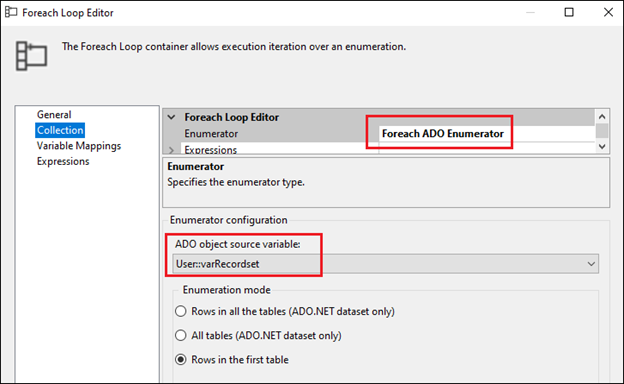Click the Foreach Loop container icon
The image size is (624, 384).
(31, 56)
